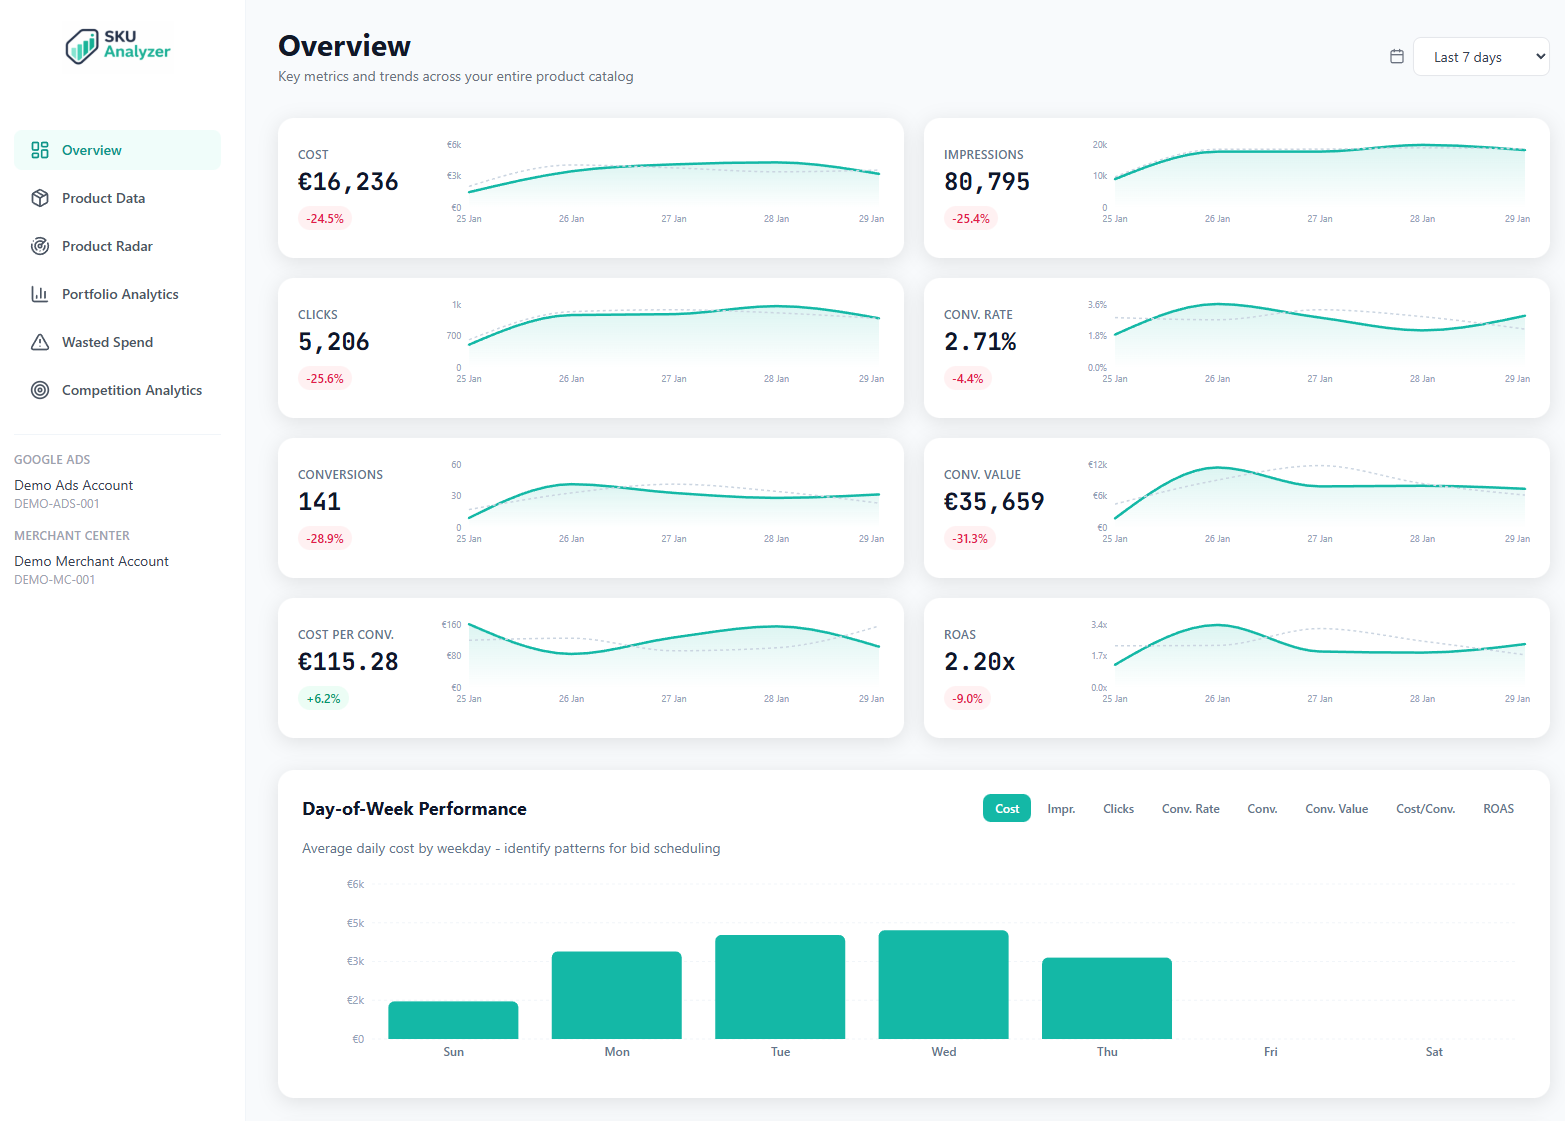Select the Demo Ads Account link
This screenshot has width=1565, height=1121.
pyautogui.click(x=73, y=485)
